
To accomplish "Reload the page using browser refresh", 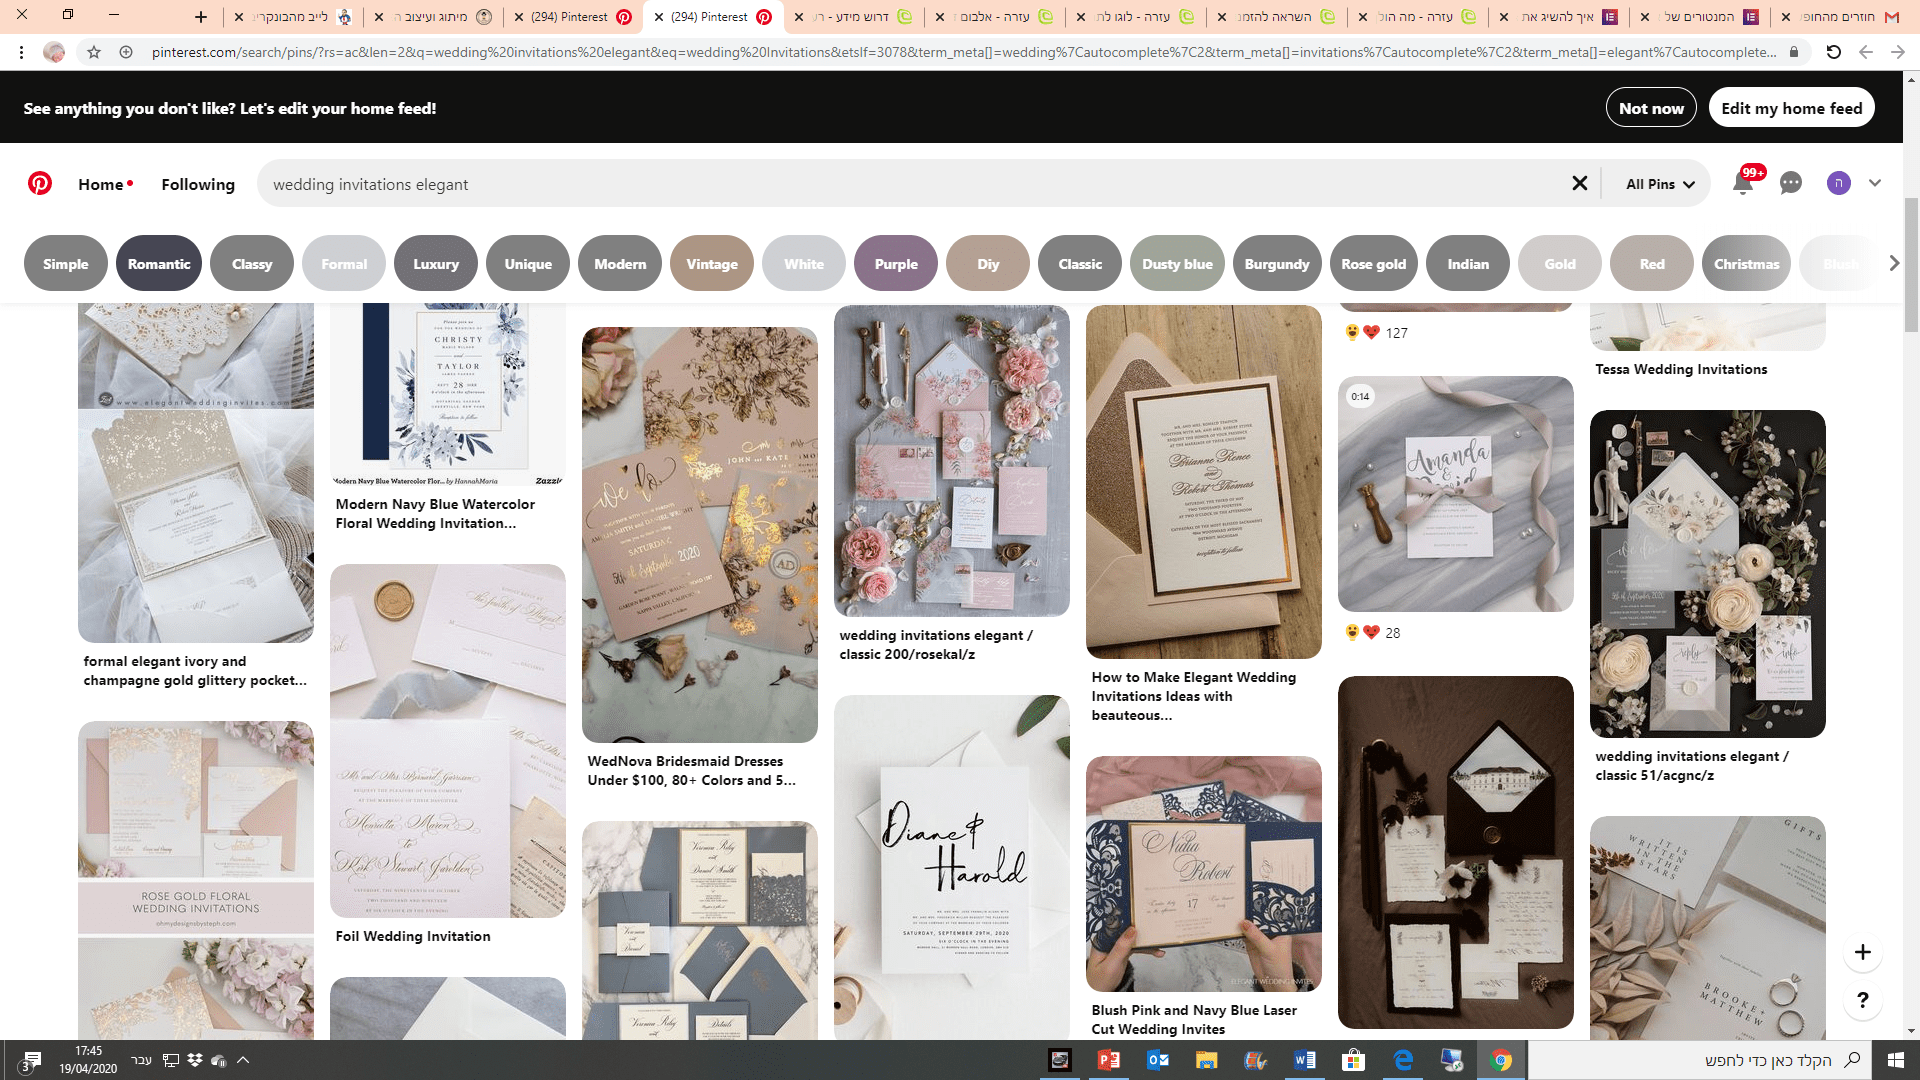I will click(x=1833, y=52).
